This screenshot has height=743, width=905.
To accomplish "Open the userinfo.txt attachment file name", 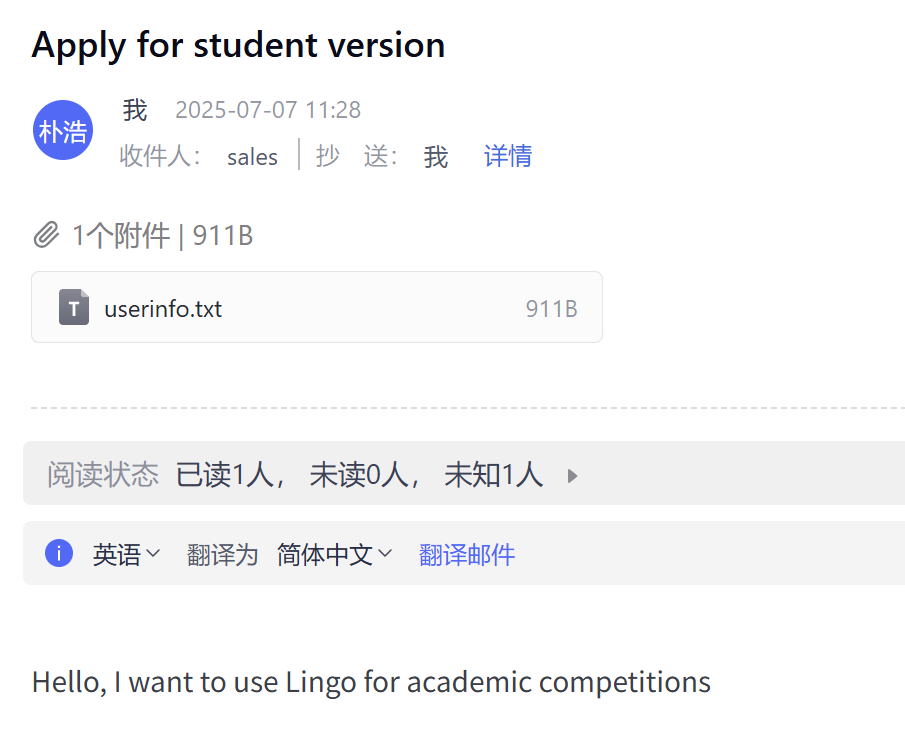I will coord(163,308).
